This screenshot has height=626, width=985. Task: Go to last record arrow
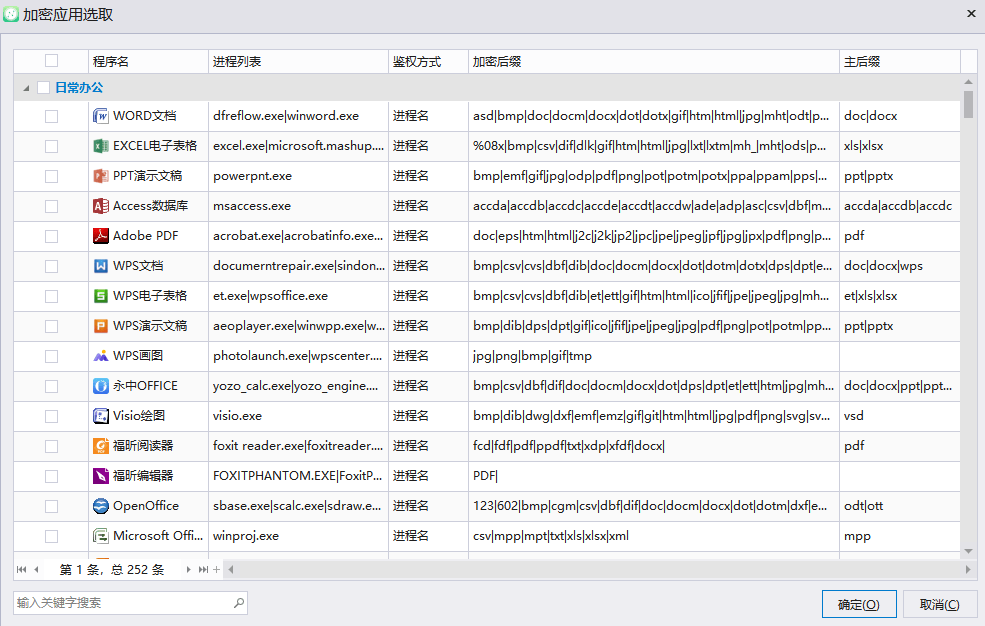pyautogui.click(x=203, y=569)
